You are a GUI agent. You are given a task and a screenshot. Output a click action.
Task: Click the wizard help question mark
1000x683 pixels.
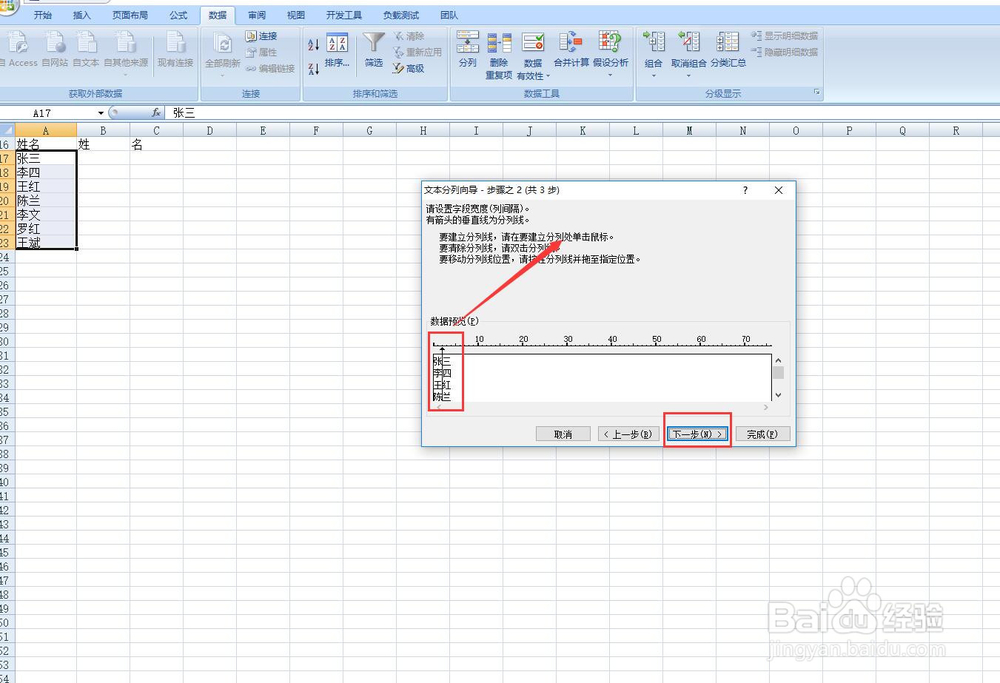(745, 190)
